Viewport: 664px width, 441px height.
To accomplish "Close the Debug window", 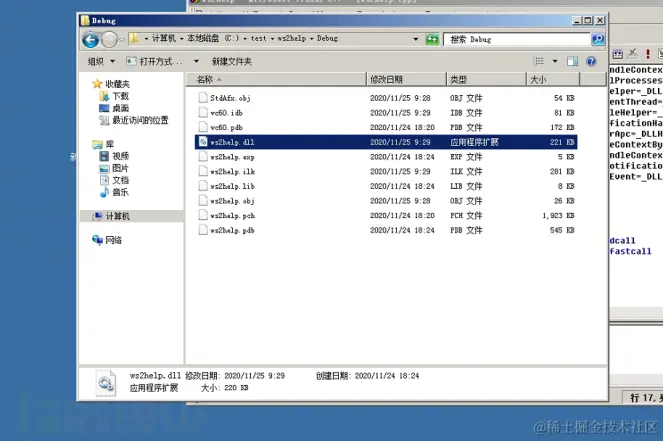I will pyautogui.click(x=600, y=20).
